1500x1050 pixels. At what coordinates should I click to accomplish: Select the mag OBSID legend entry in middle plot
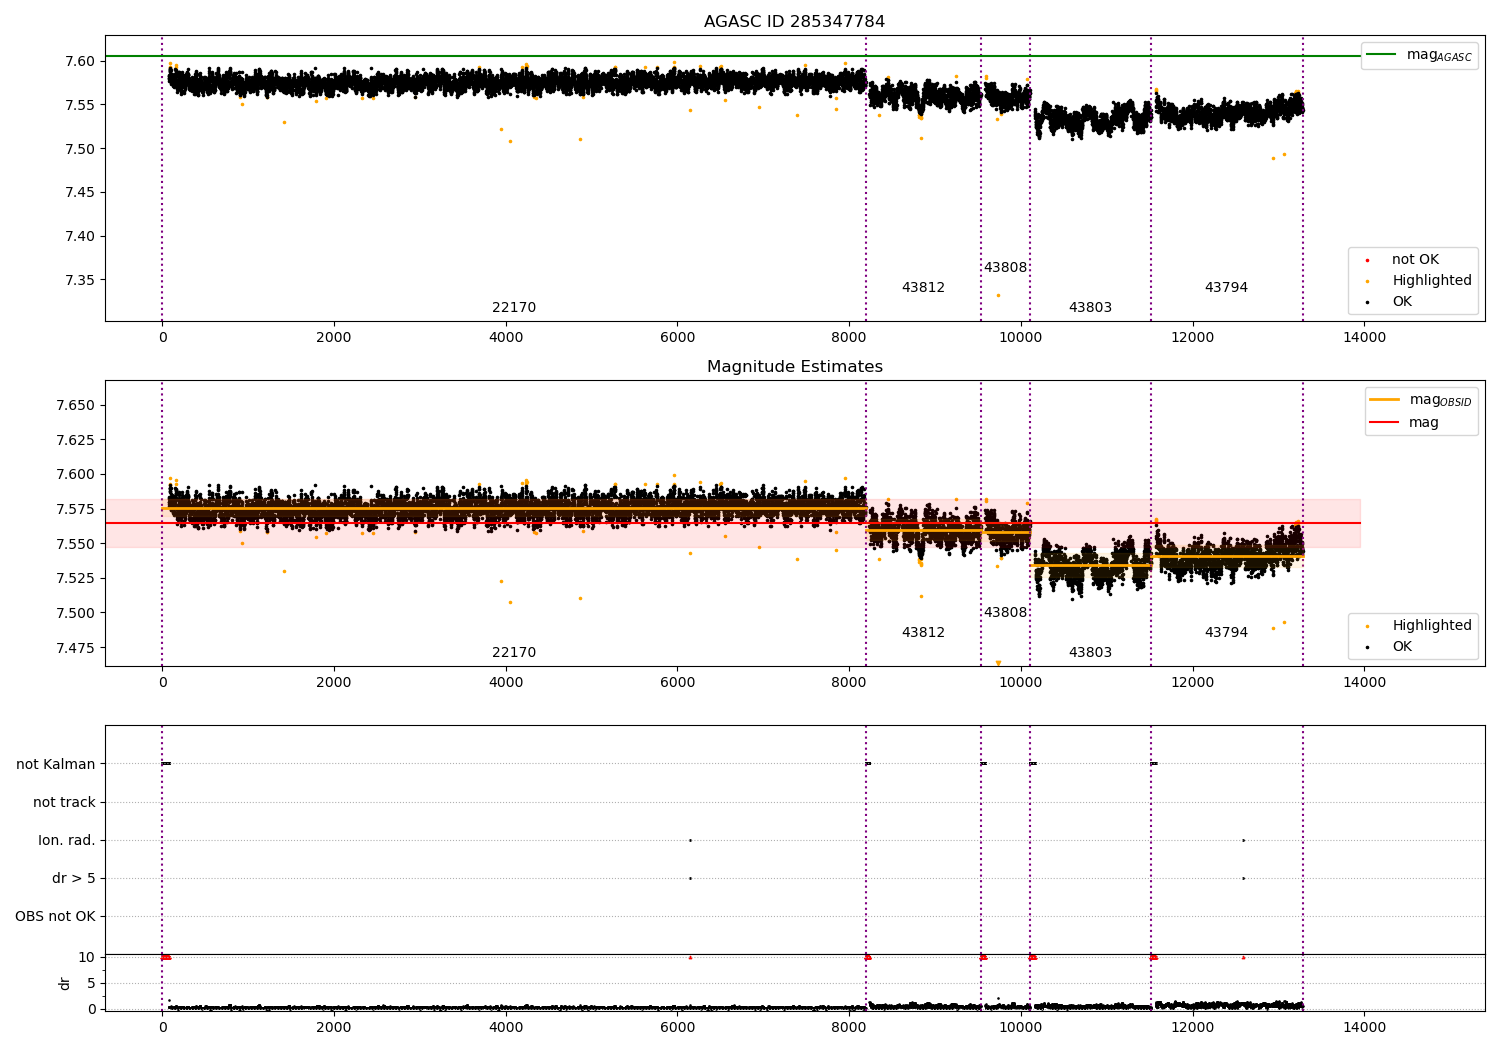(1420, 400)
